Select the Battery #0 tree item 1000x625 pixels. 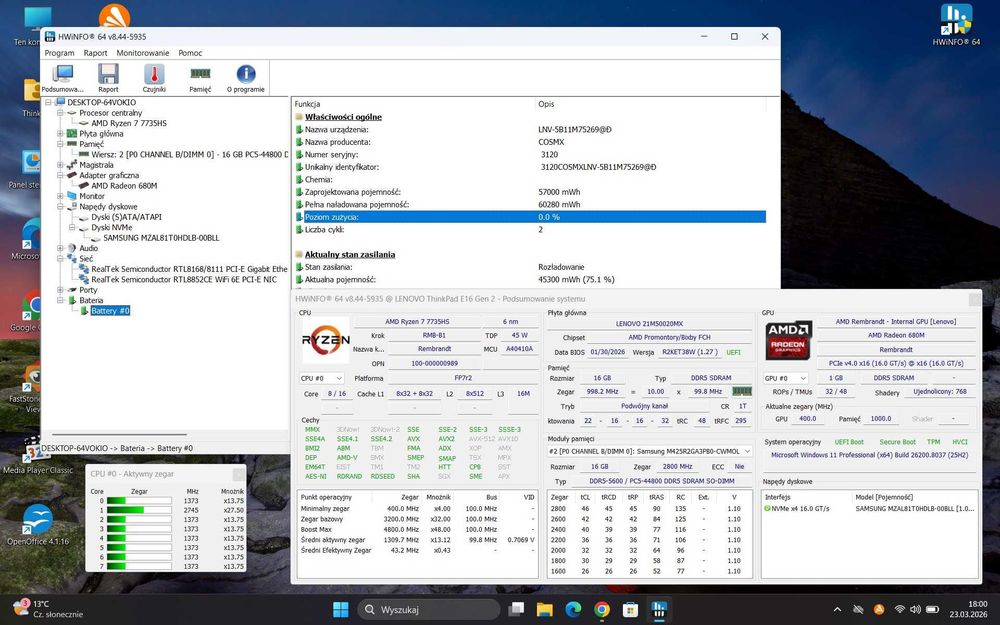point(110,311)
